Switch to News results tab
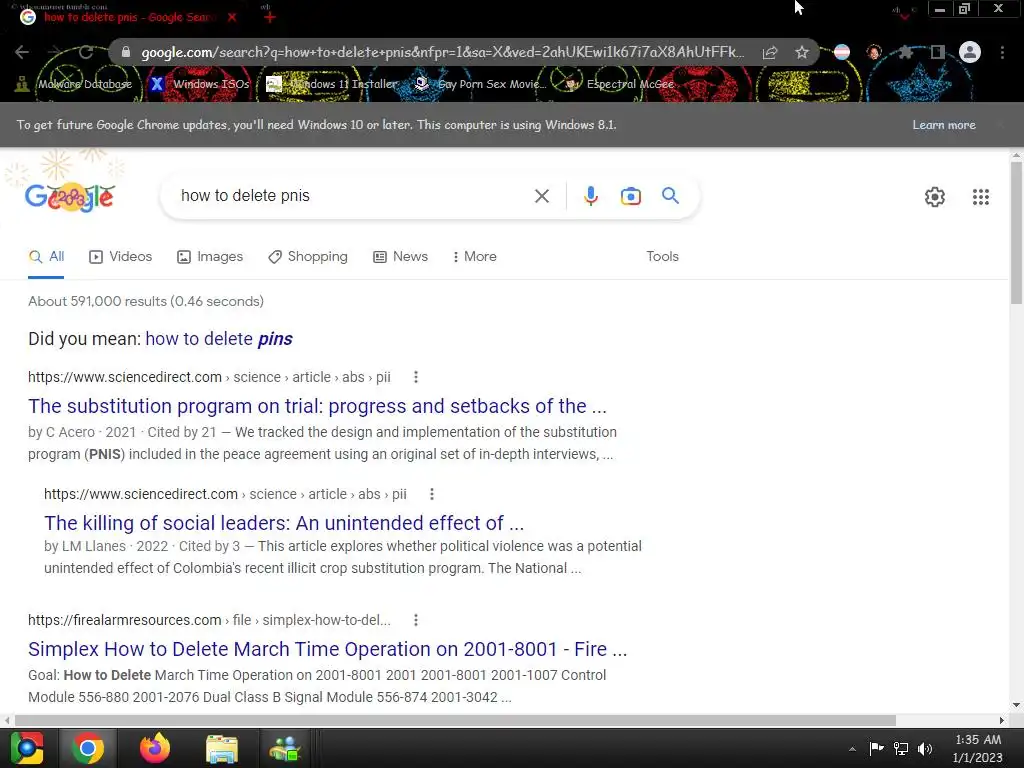The width and height of the screenshot is (1024, 768). click(400, 257)
